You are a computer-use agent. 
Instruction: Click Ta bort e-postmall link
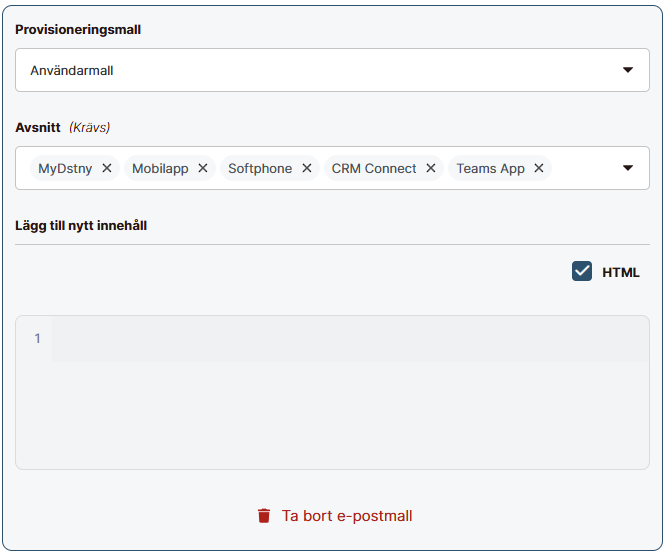coord(346,516)
